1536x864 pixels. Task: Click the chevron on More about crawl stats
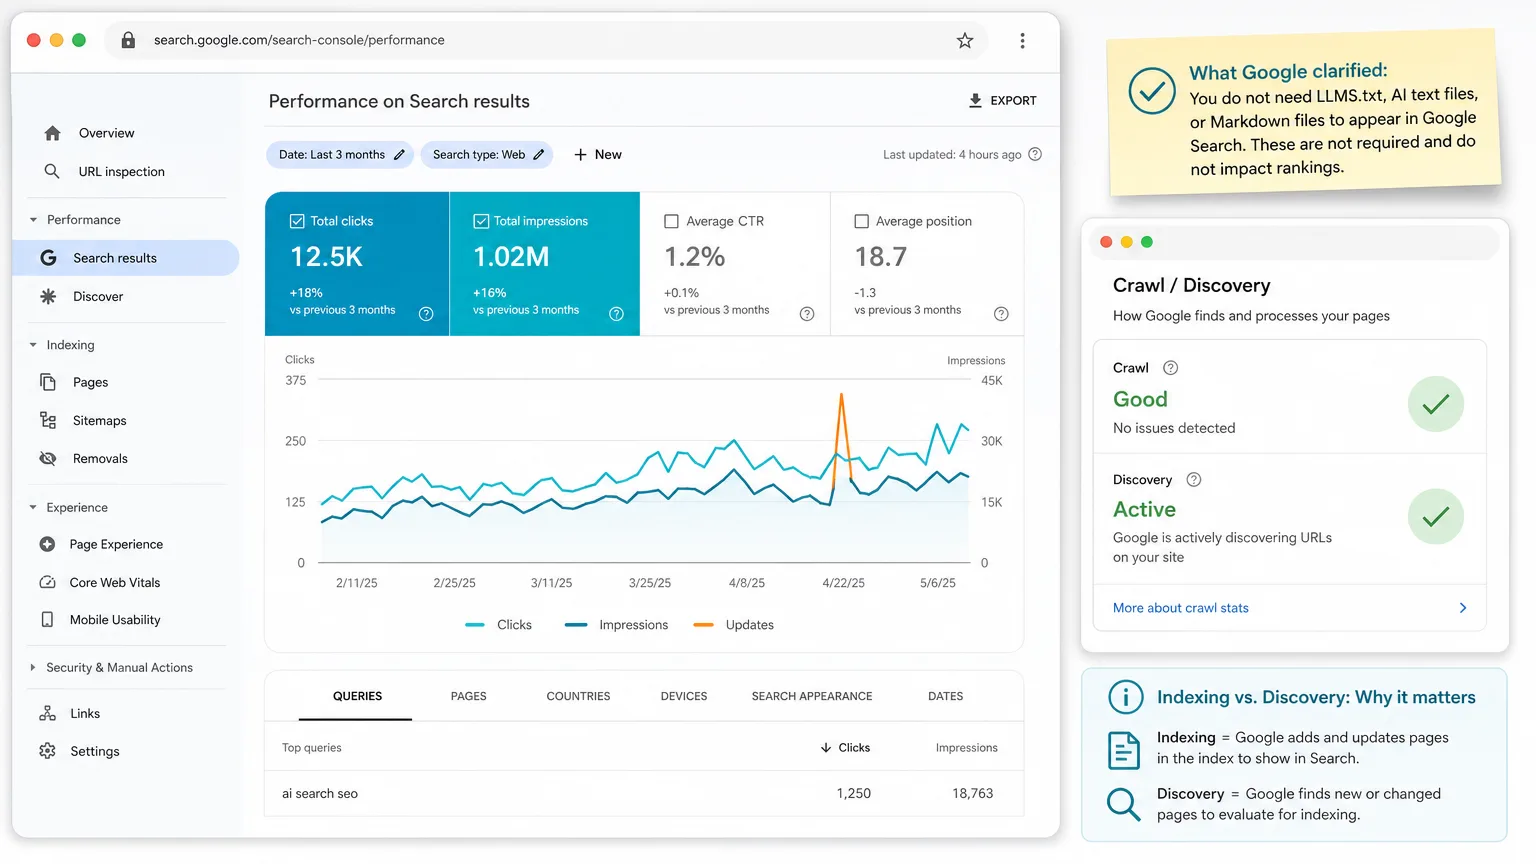[x=1463, y=608]
